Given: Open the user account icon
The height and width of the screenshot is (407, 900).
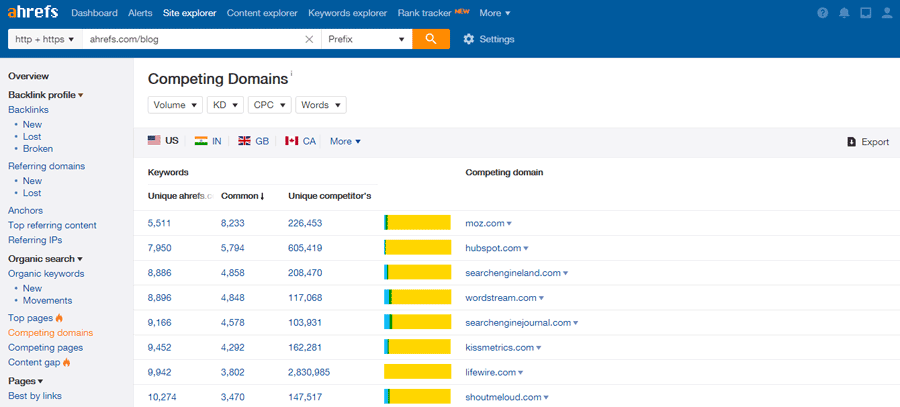Looking at the screenshot, I should tap(887, 13).
